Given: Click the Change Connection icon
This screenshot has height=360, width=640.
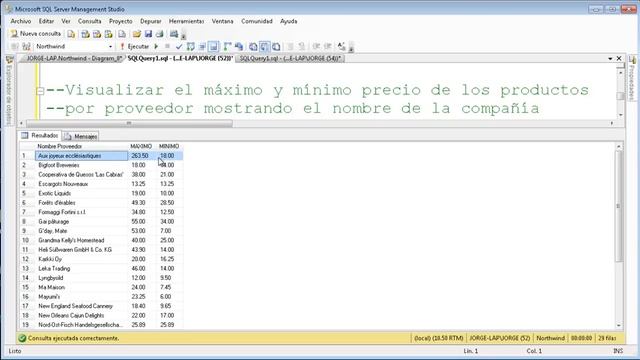Looking at the screenshot, I should tap(26, 47).
